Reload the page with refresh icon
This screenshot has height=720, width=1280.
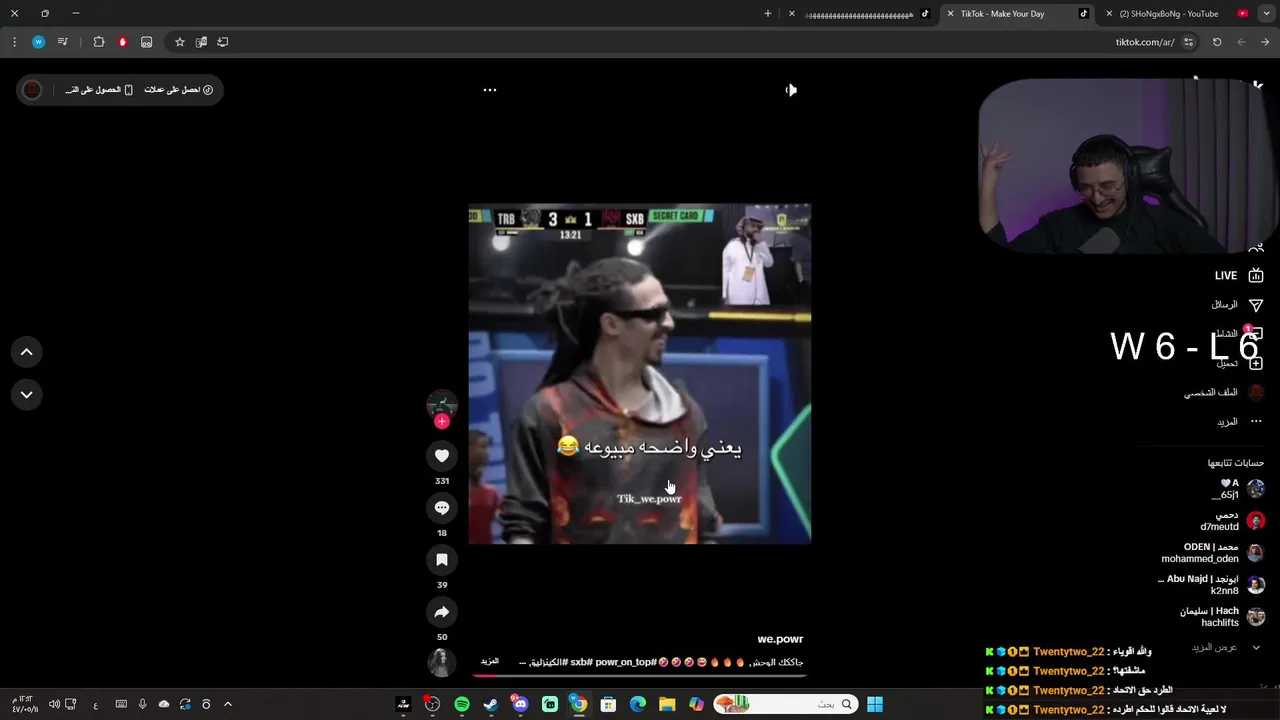tap(1217, 42)
